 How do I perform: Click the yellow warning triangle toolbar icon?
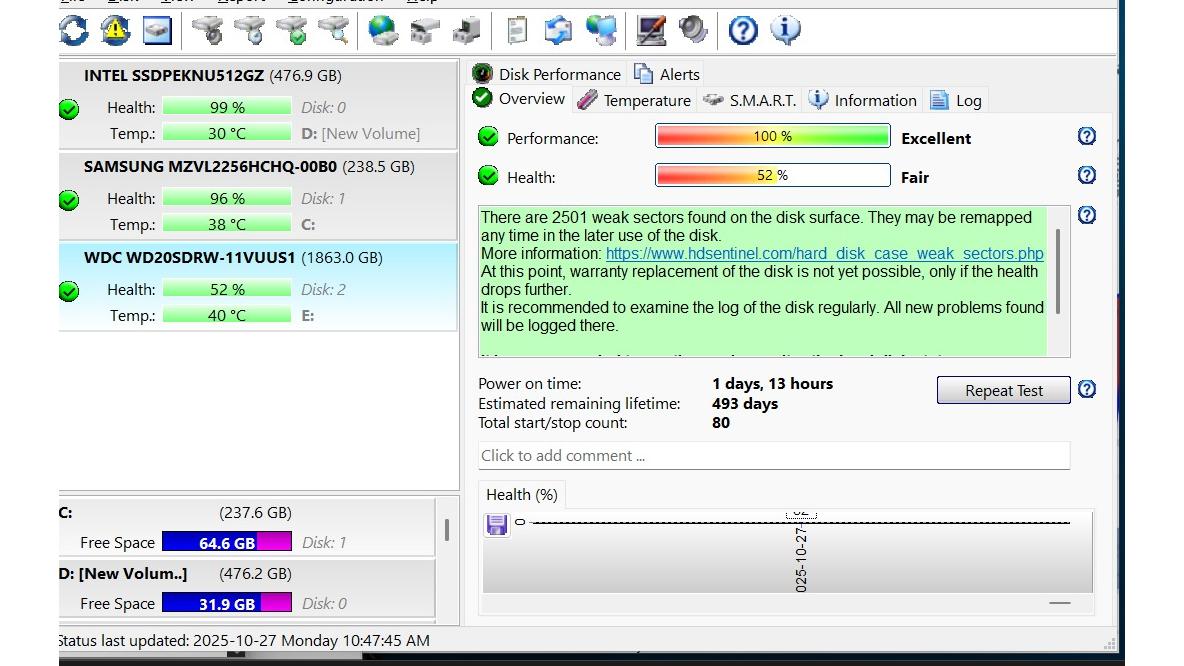tap(115, 31)
